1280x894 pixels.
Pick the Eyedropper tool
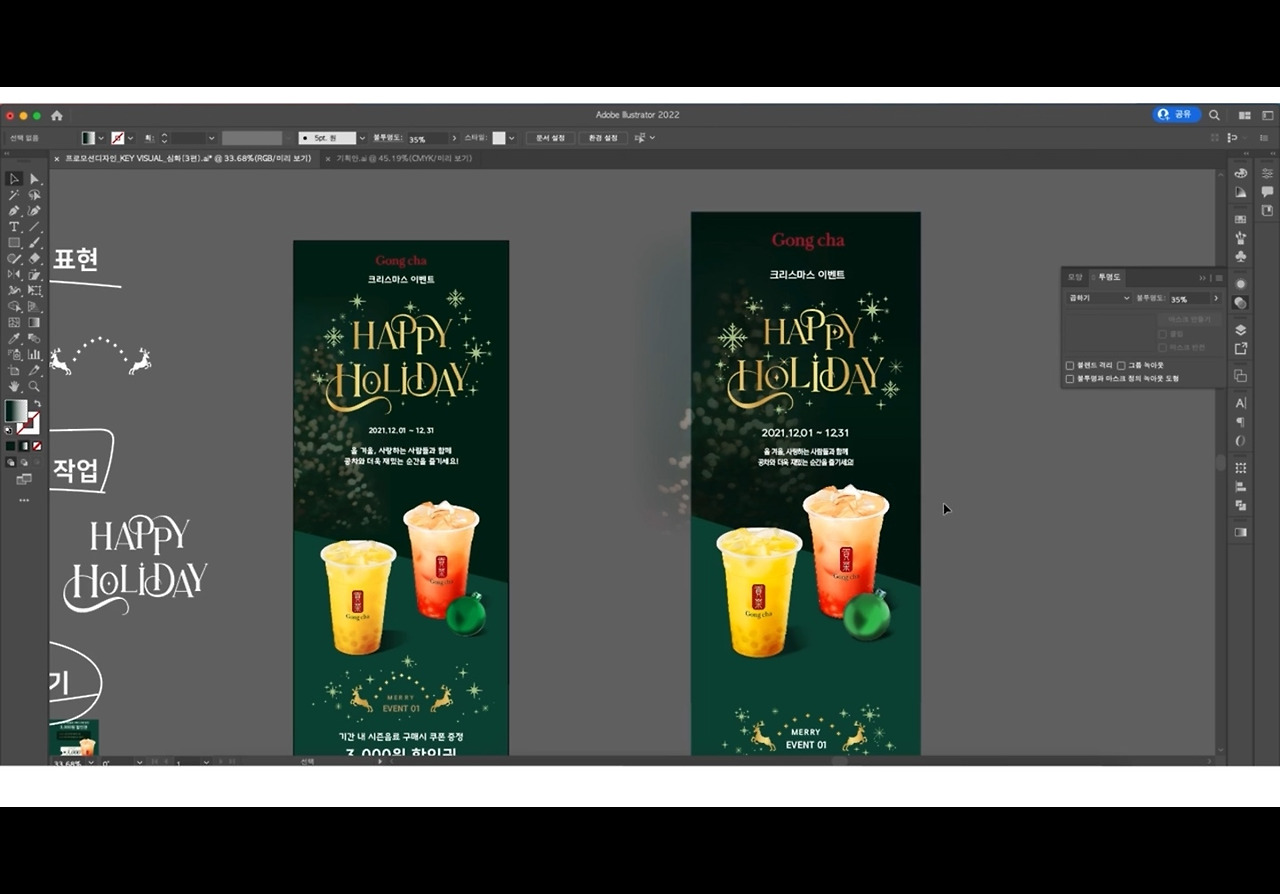tap(14, 339)
